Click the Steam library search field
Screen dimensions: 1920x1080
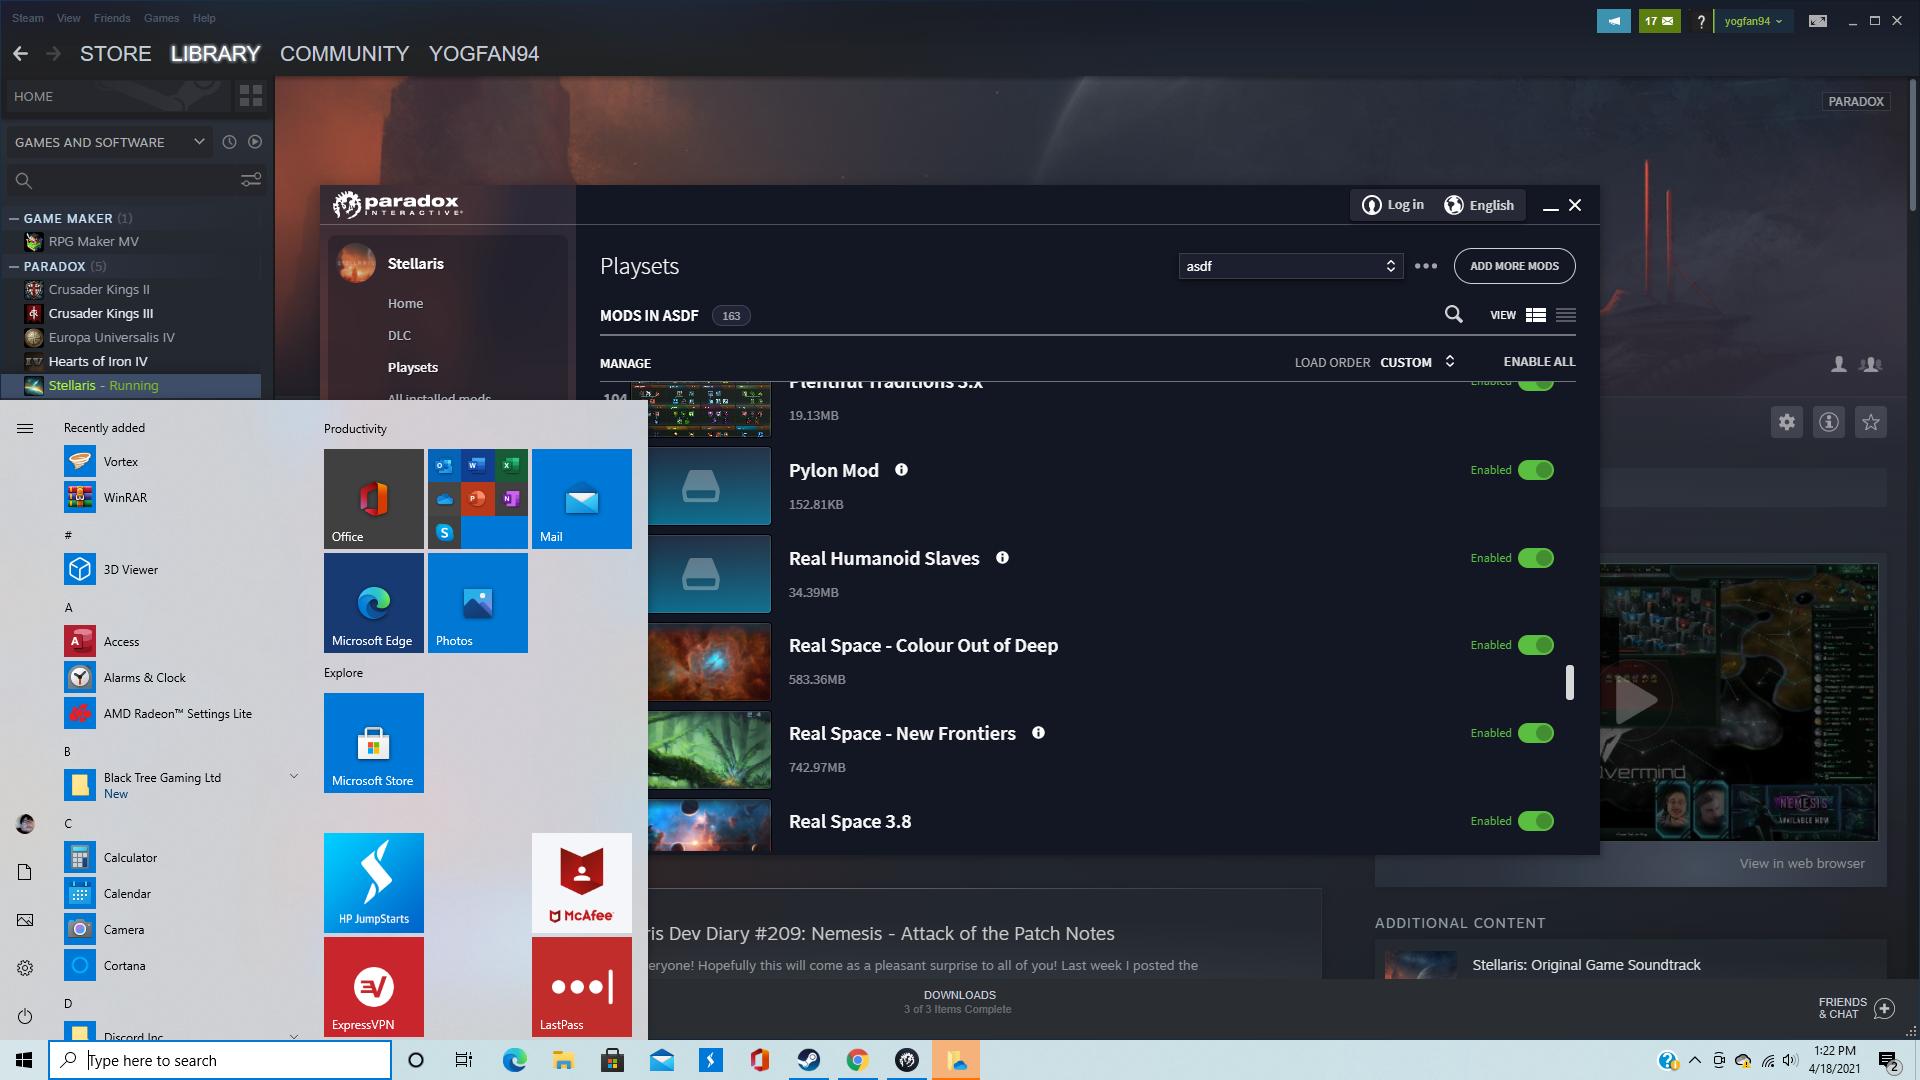pos(134,180)
